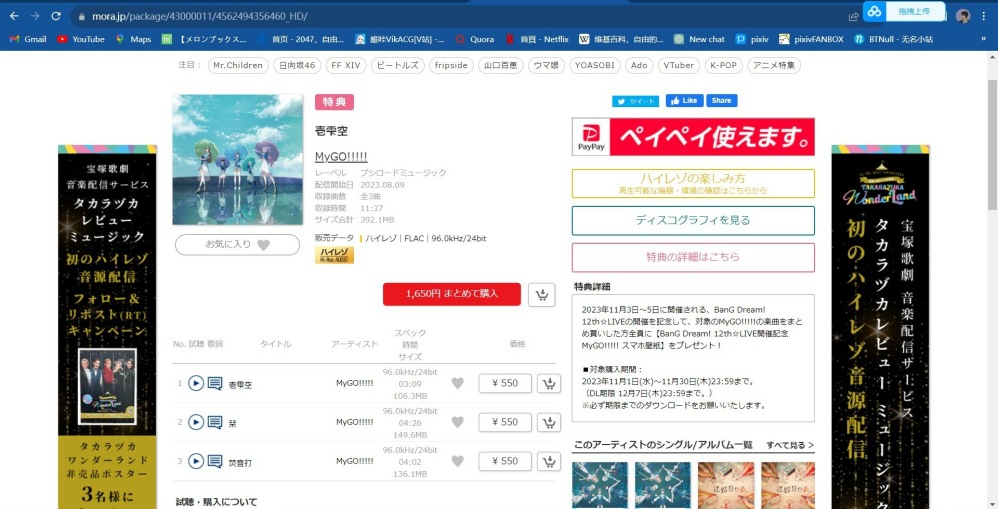Viewport: 998px width, 509px height.
Task: Open ディスコグラフィを見る
Action: 693,221
